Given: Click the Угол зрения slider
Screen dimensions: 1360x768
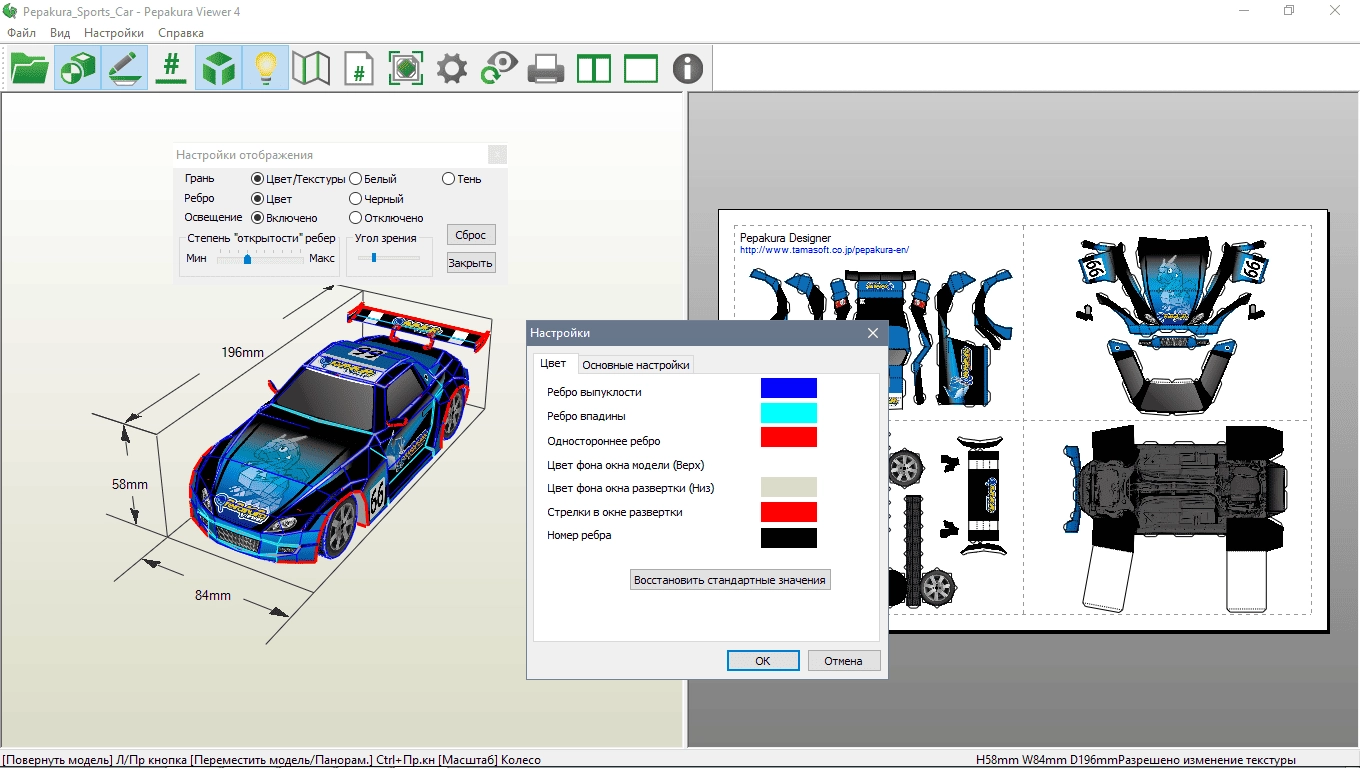Looking at the screenshot, I should point(389,258).
